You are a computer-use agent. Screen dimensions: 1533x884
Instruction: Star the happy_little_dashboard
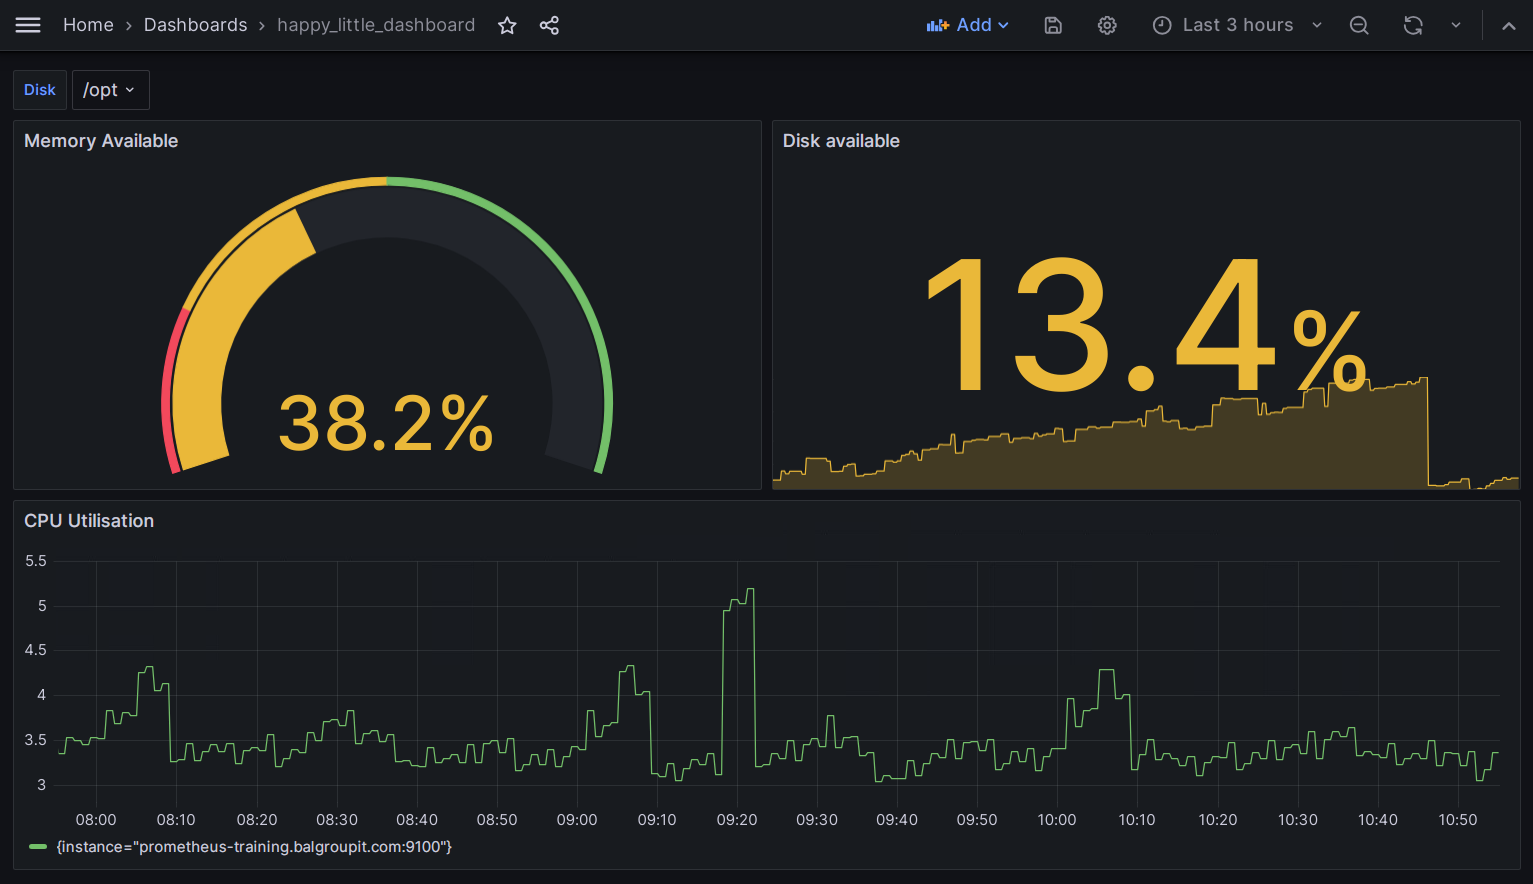click(x=507, y=25)
